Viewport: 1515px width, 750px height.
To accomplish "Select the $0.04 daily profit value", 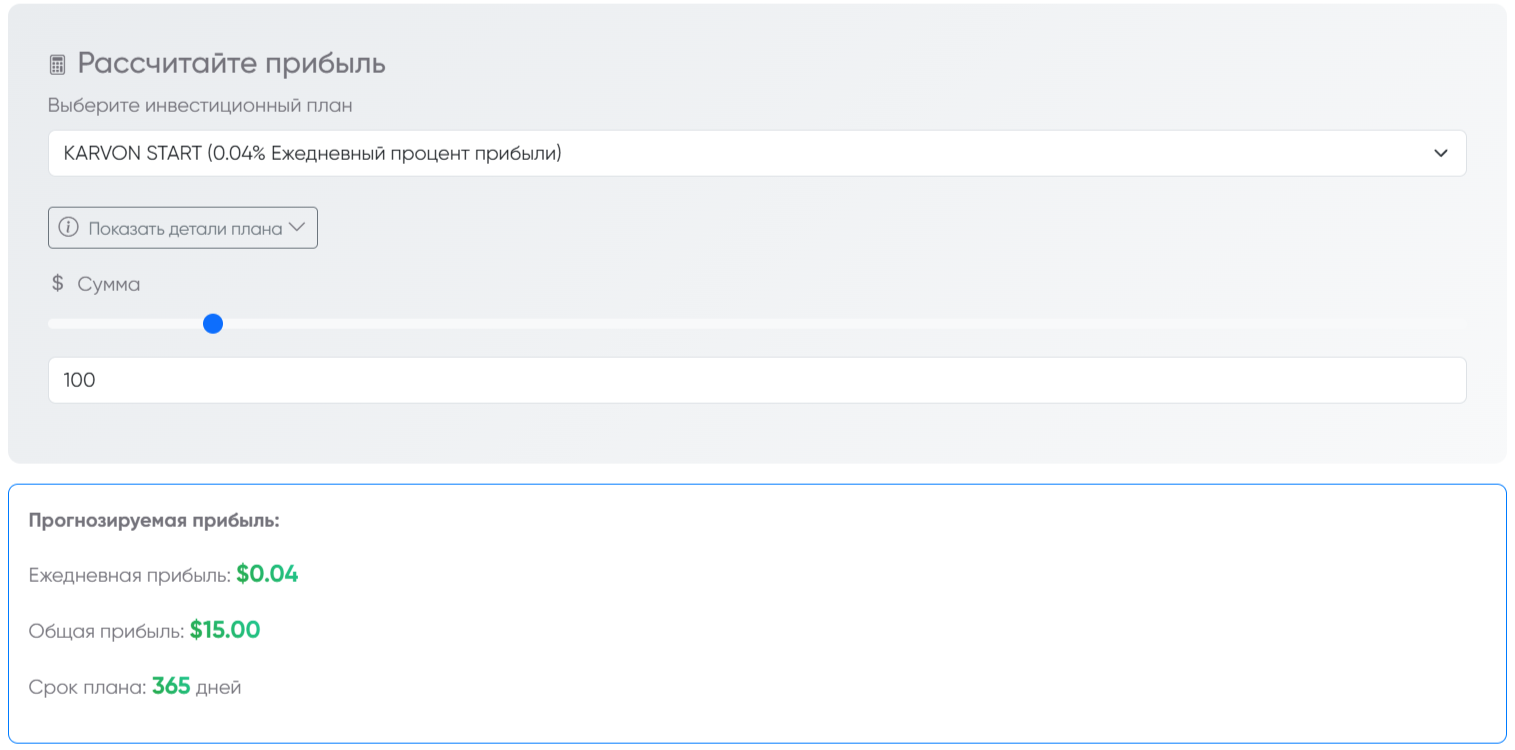I will [x=267, y=574].
